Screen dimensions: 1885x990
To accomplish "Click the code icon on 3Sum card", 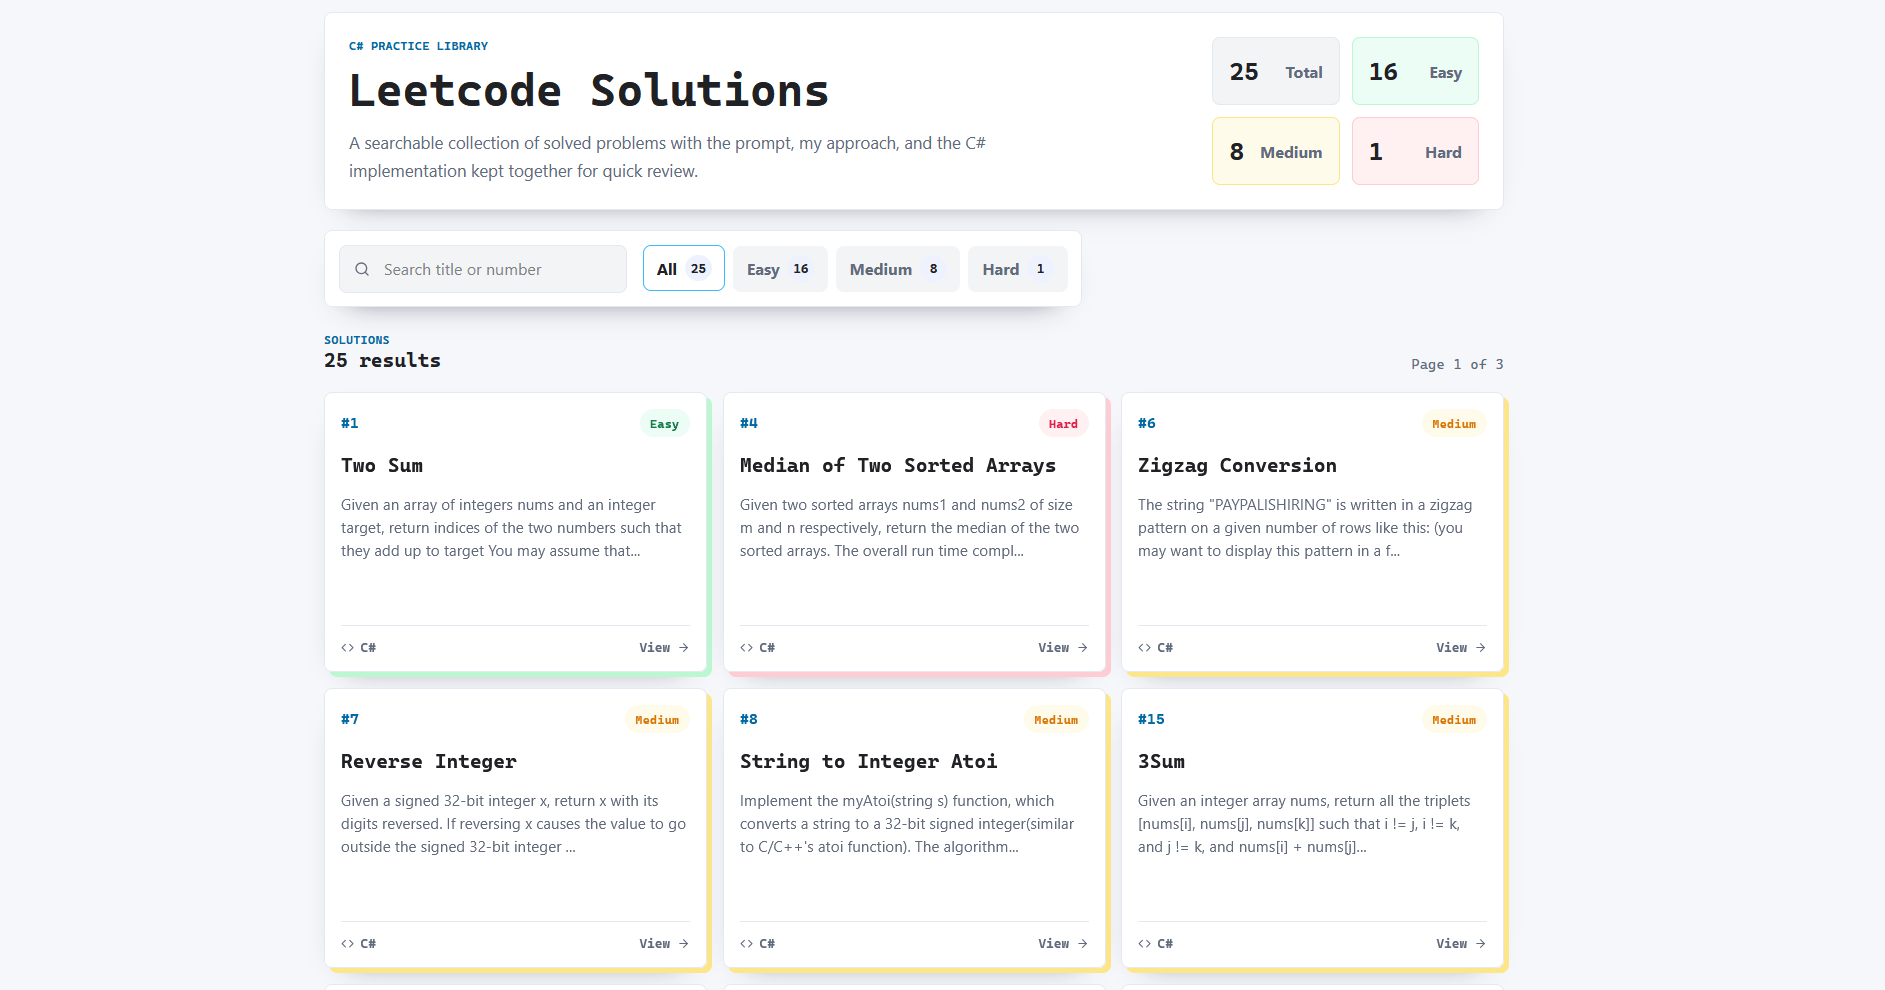I will (x=1144, y=944).
